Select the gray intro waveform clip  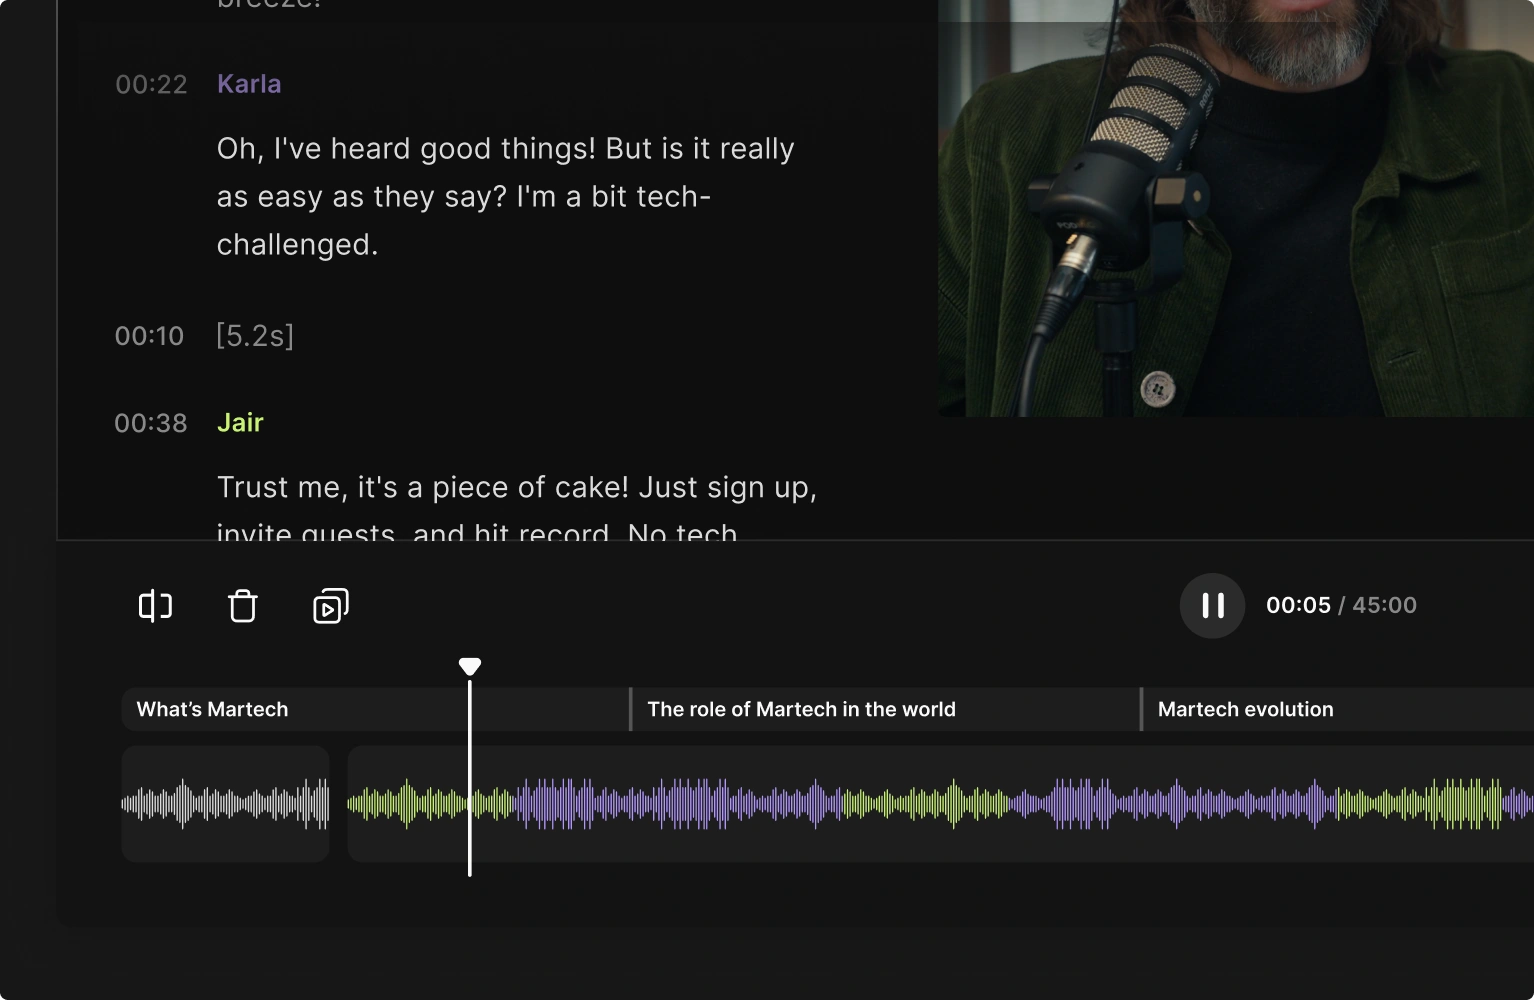(225, 803)
